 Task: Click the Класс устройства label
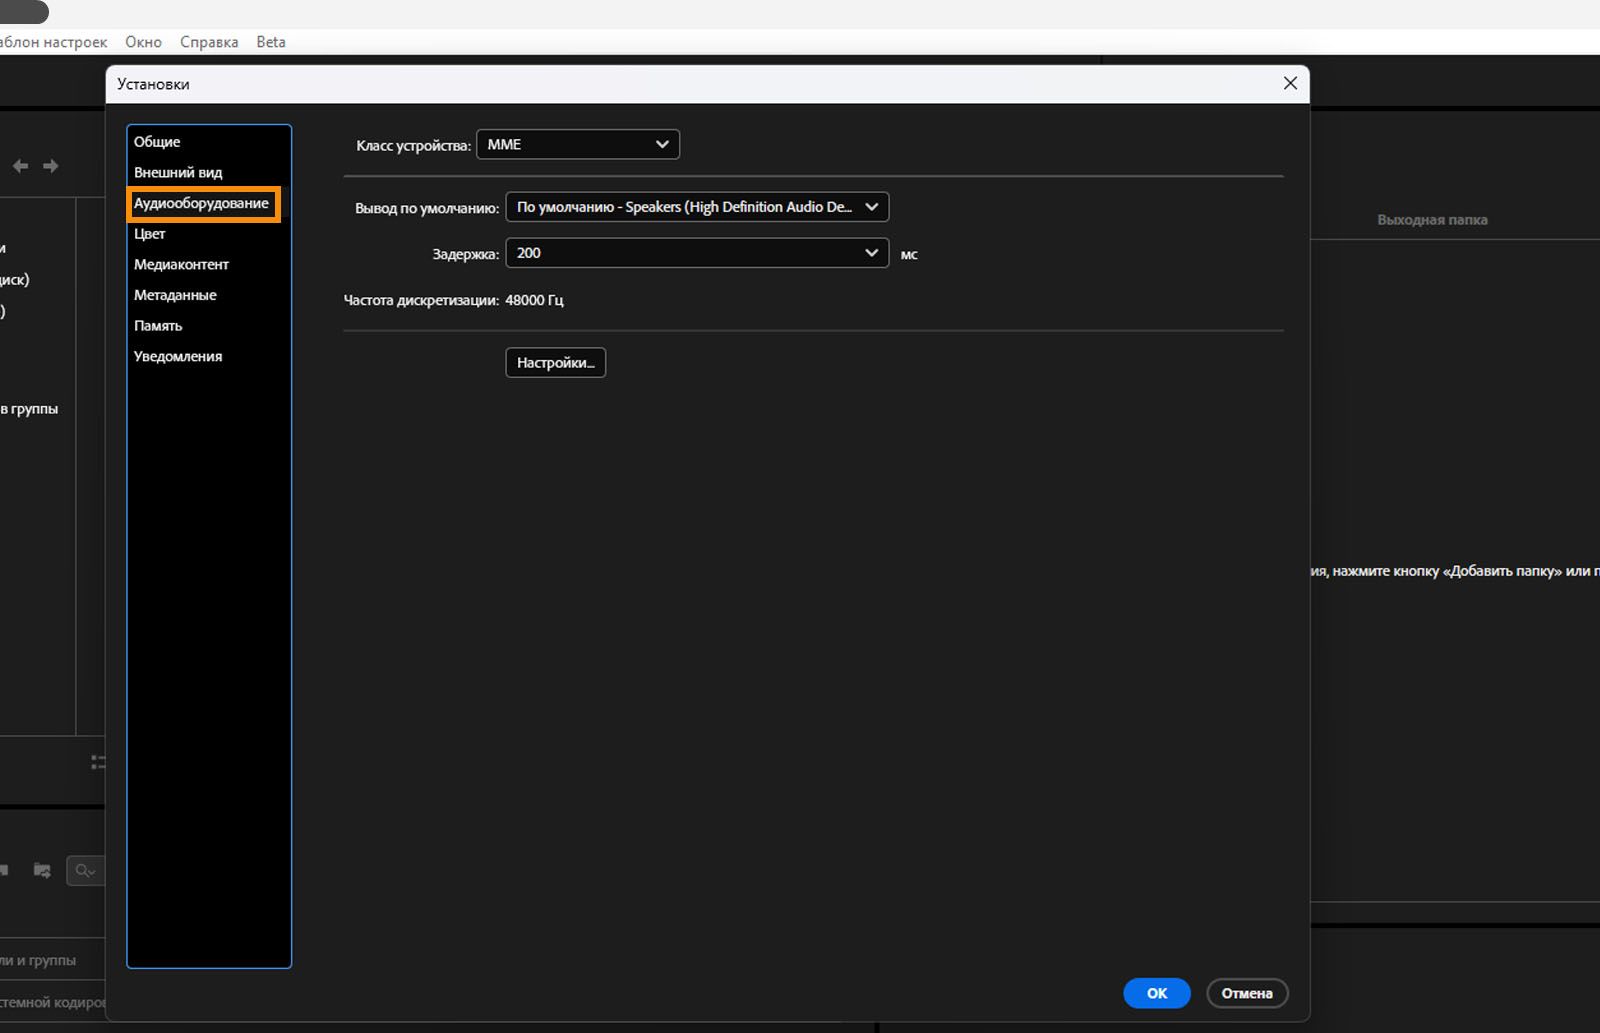pos(413,146)
